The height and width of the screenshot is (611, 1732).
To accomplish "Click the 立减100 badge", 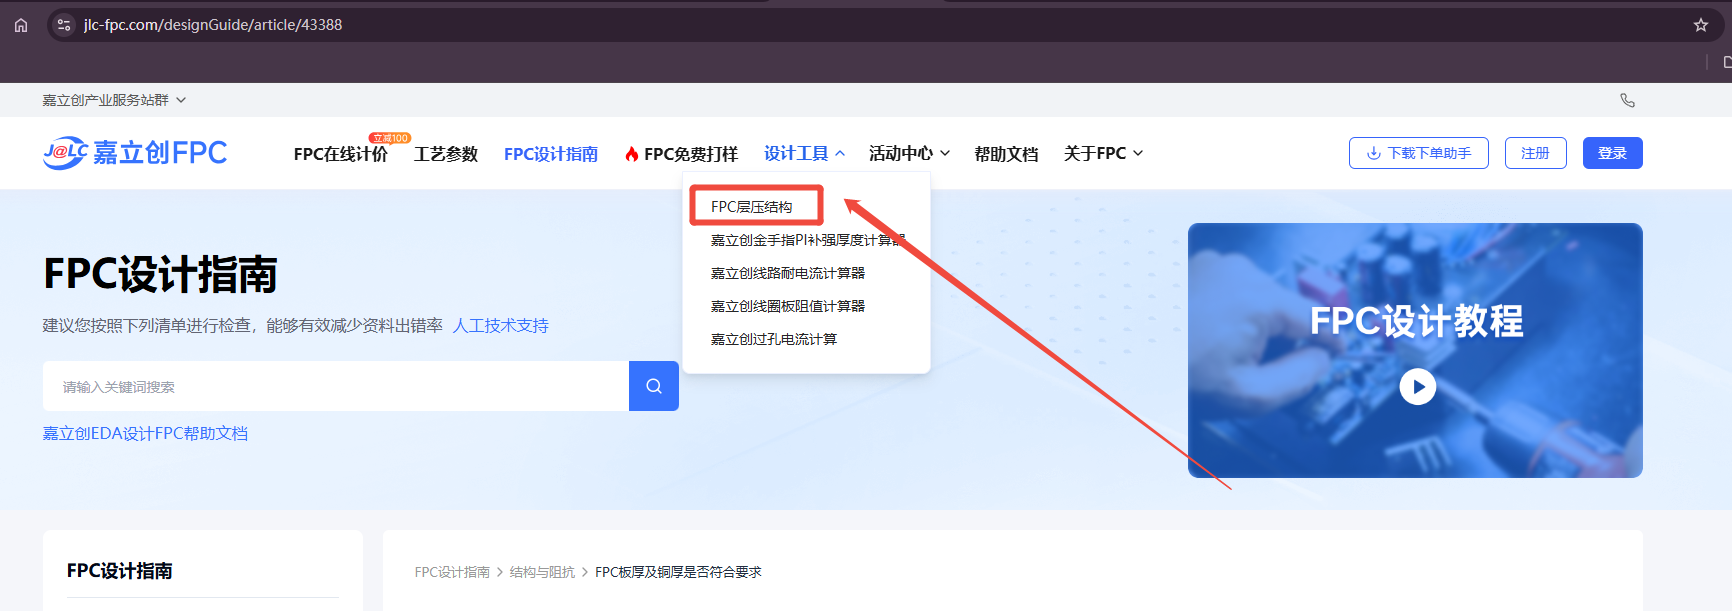I will (x=390, y=138).
